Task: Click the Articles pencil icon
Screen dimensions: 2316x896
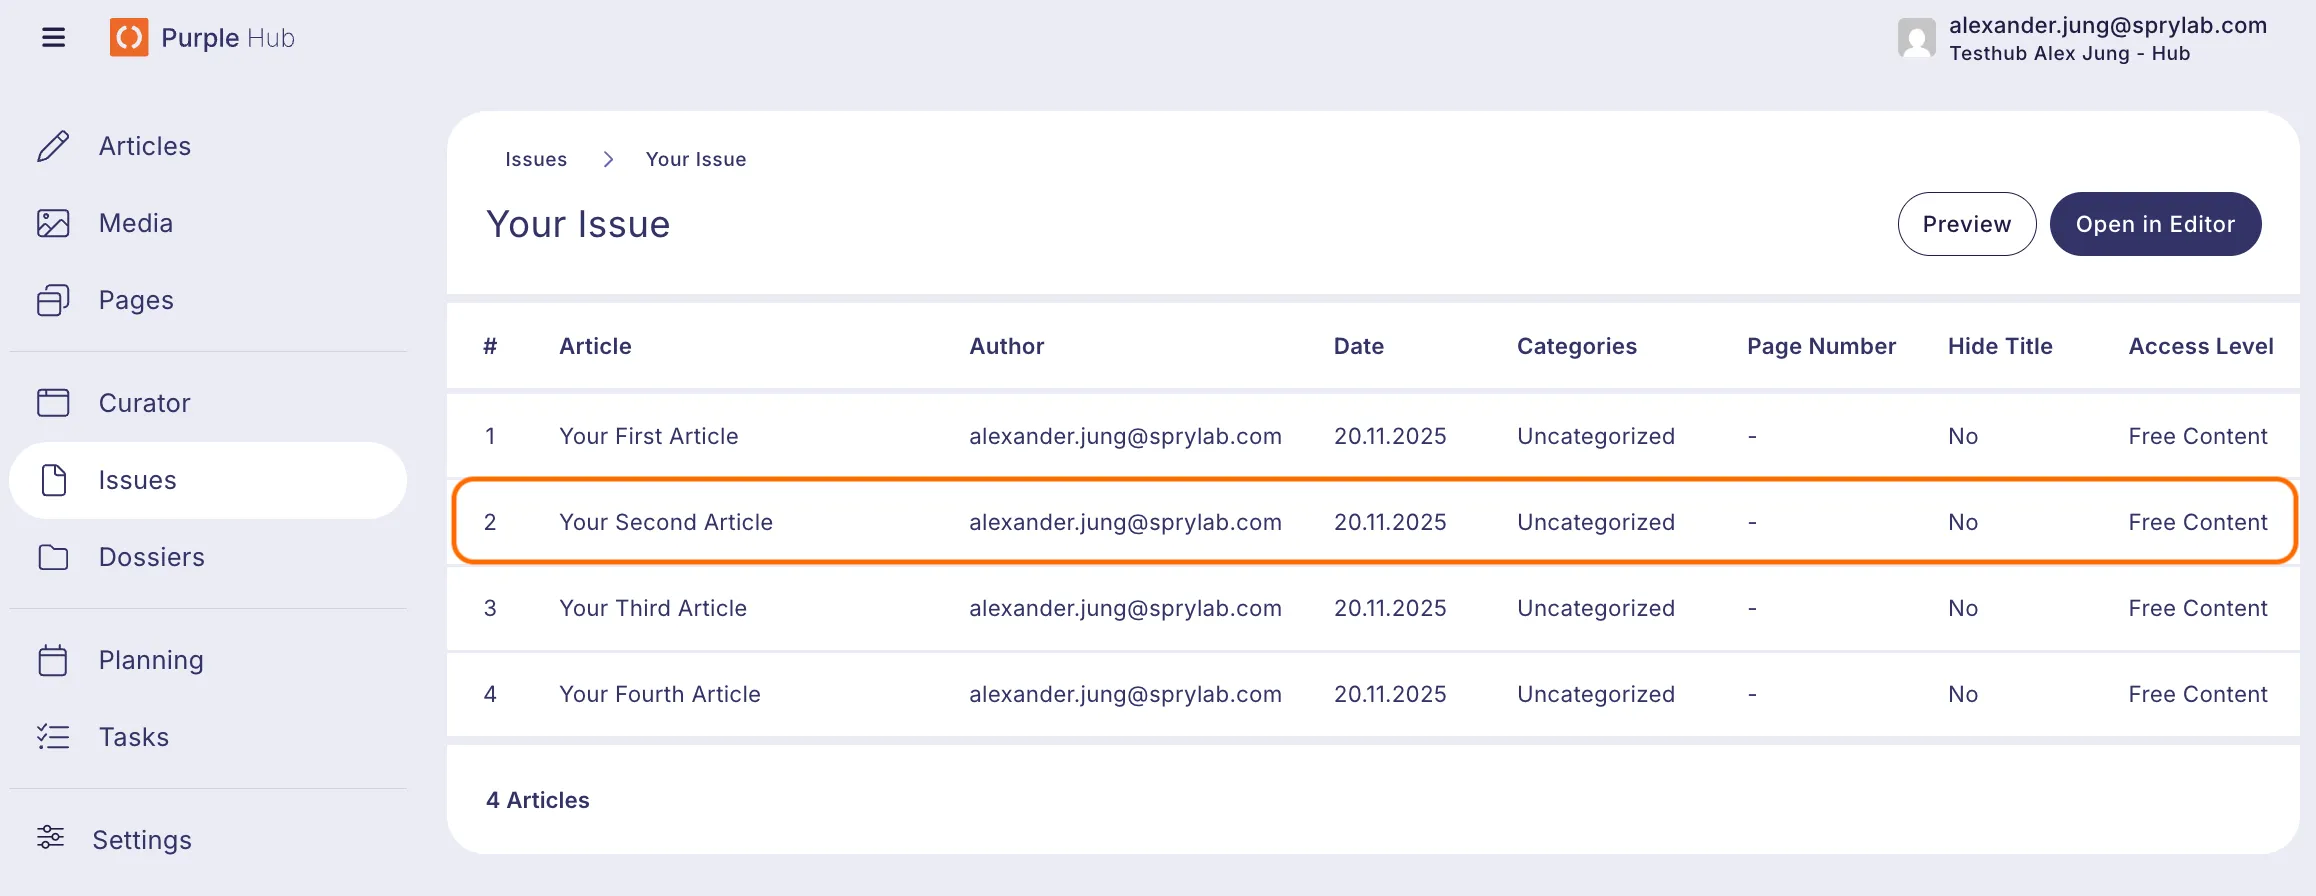Action: pyautogui.click(x=53, y=146)
